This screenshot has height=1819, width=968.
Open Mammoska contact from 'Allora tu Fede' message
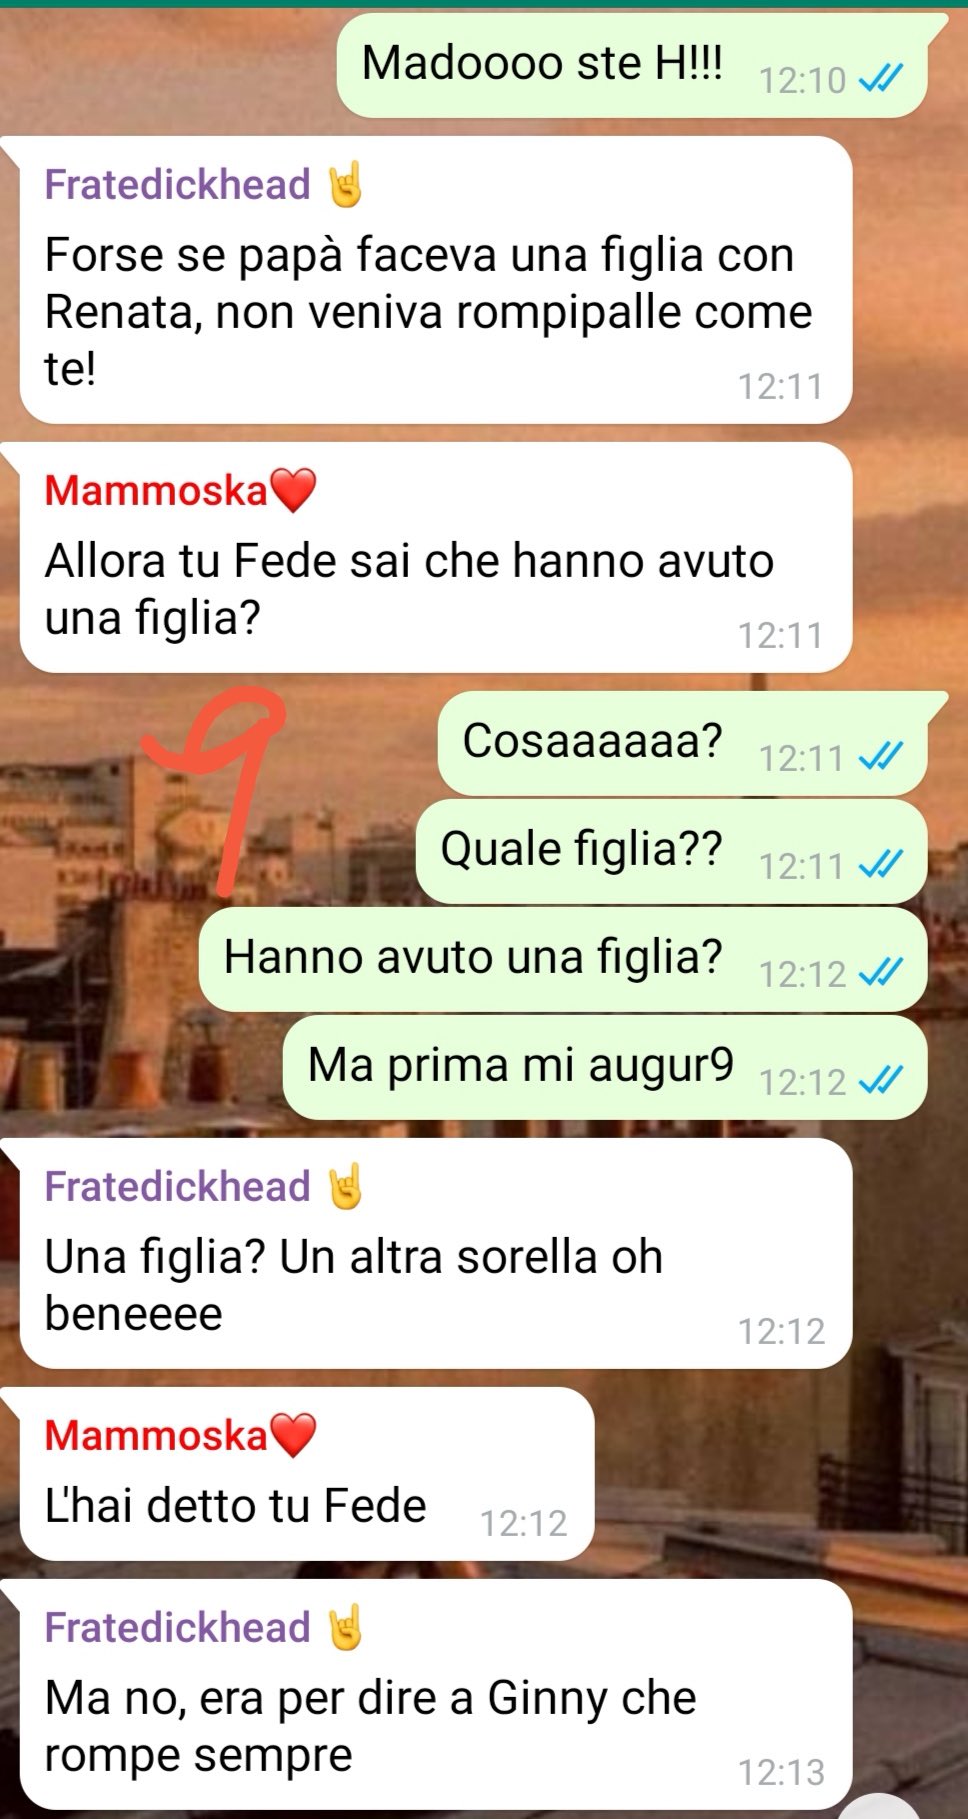[156, 491]
